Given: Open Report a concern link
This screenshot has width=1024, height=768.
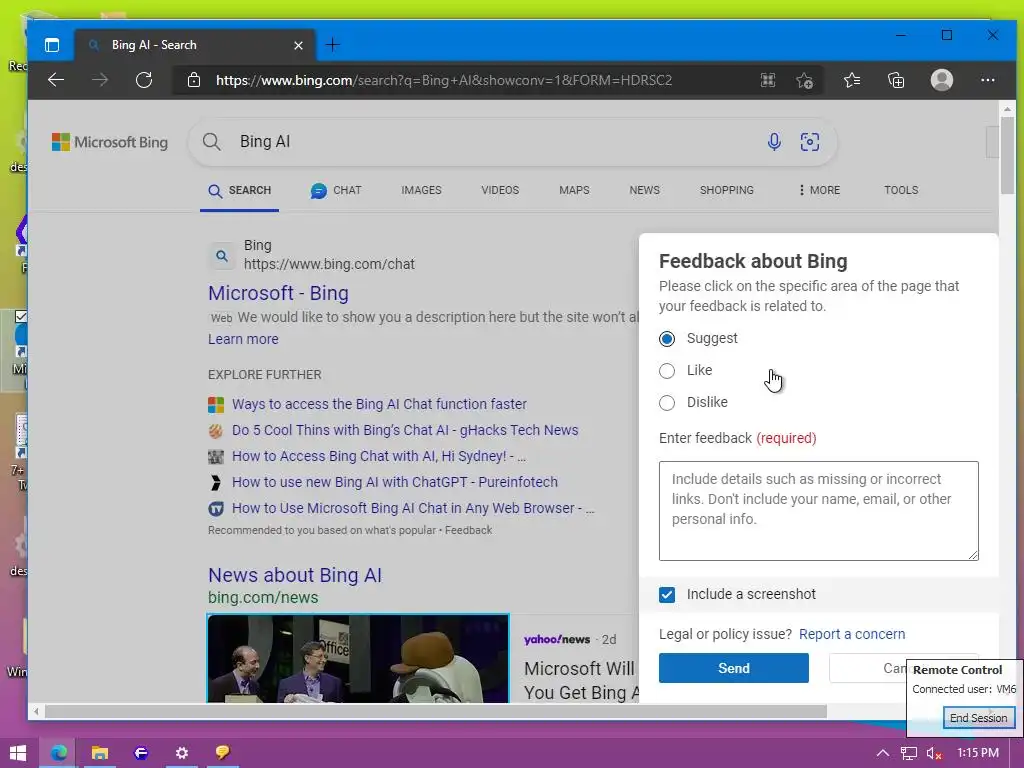Looking at the screenshot, I should pyautogui.click(x=852, y=634).
